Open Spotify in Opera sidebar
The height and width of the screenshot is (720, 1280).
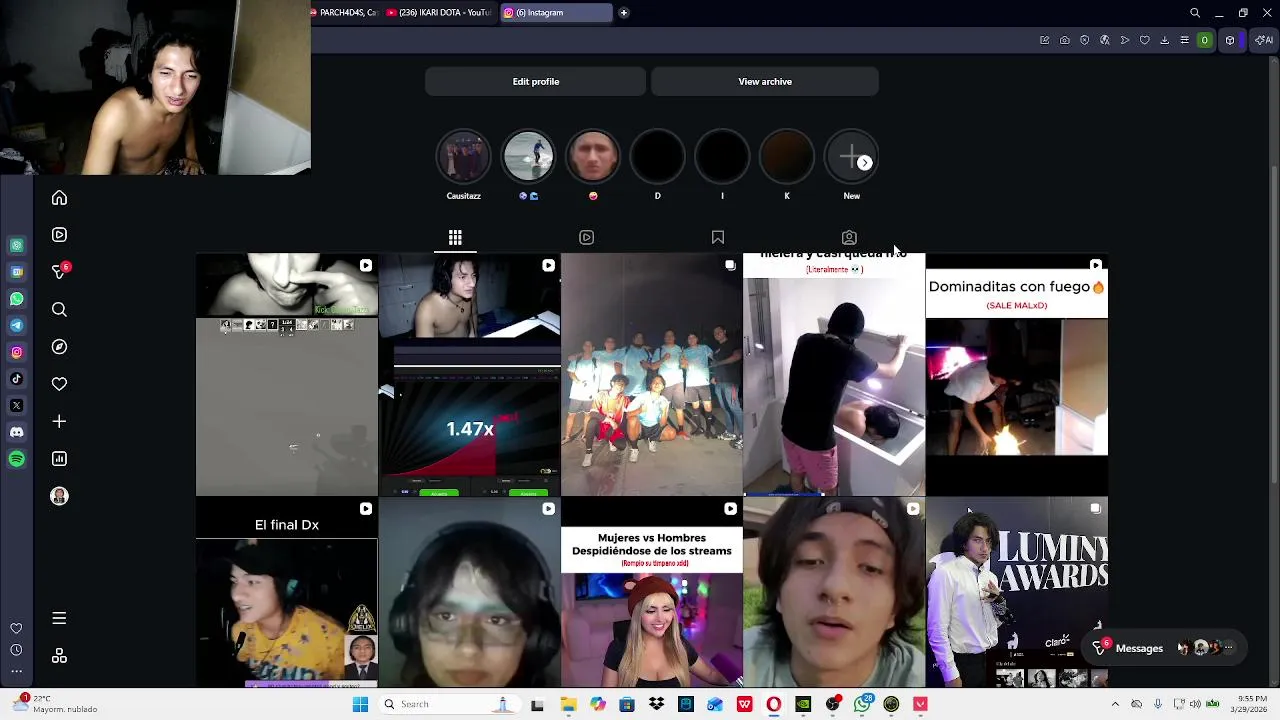tap(16, 459)
